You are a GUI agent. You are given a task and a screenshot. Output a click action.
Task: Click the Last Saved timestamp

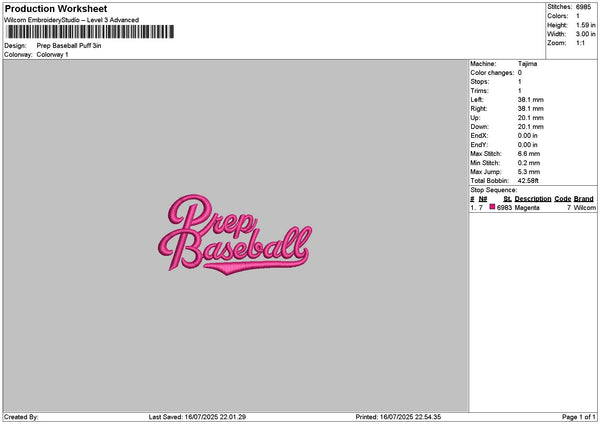pos(197,417)
